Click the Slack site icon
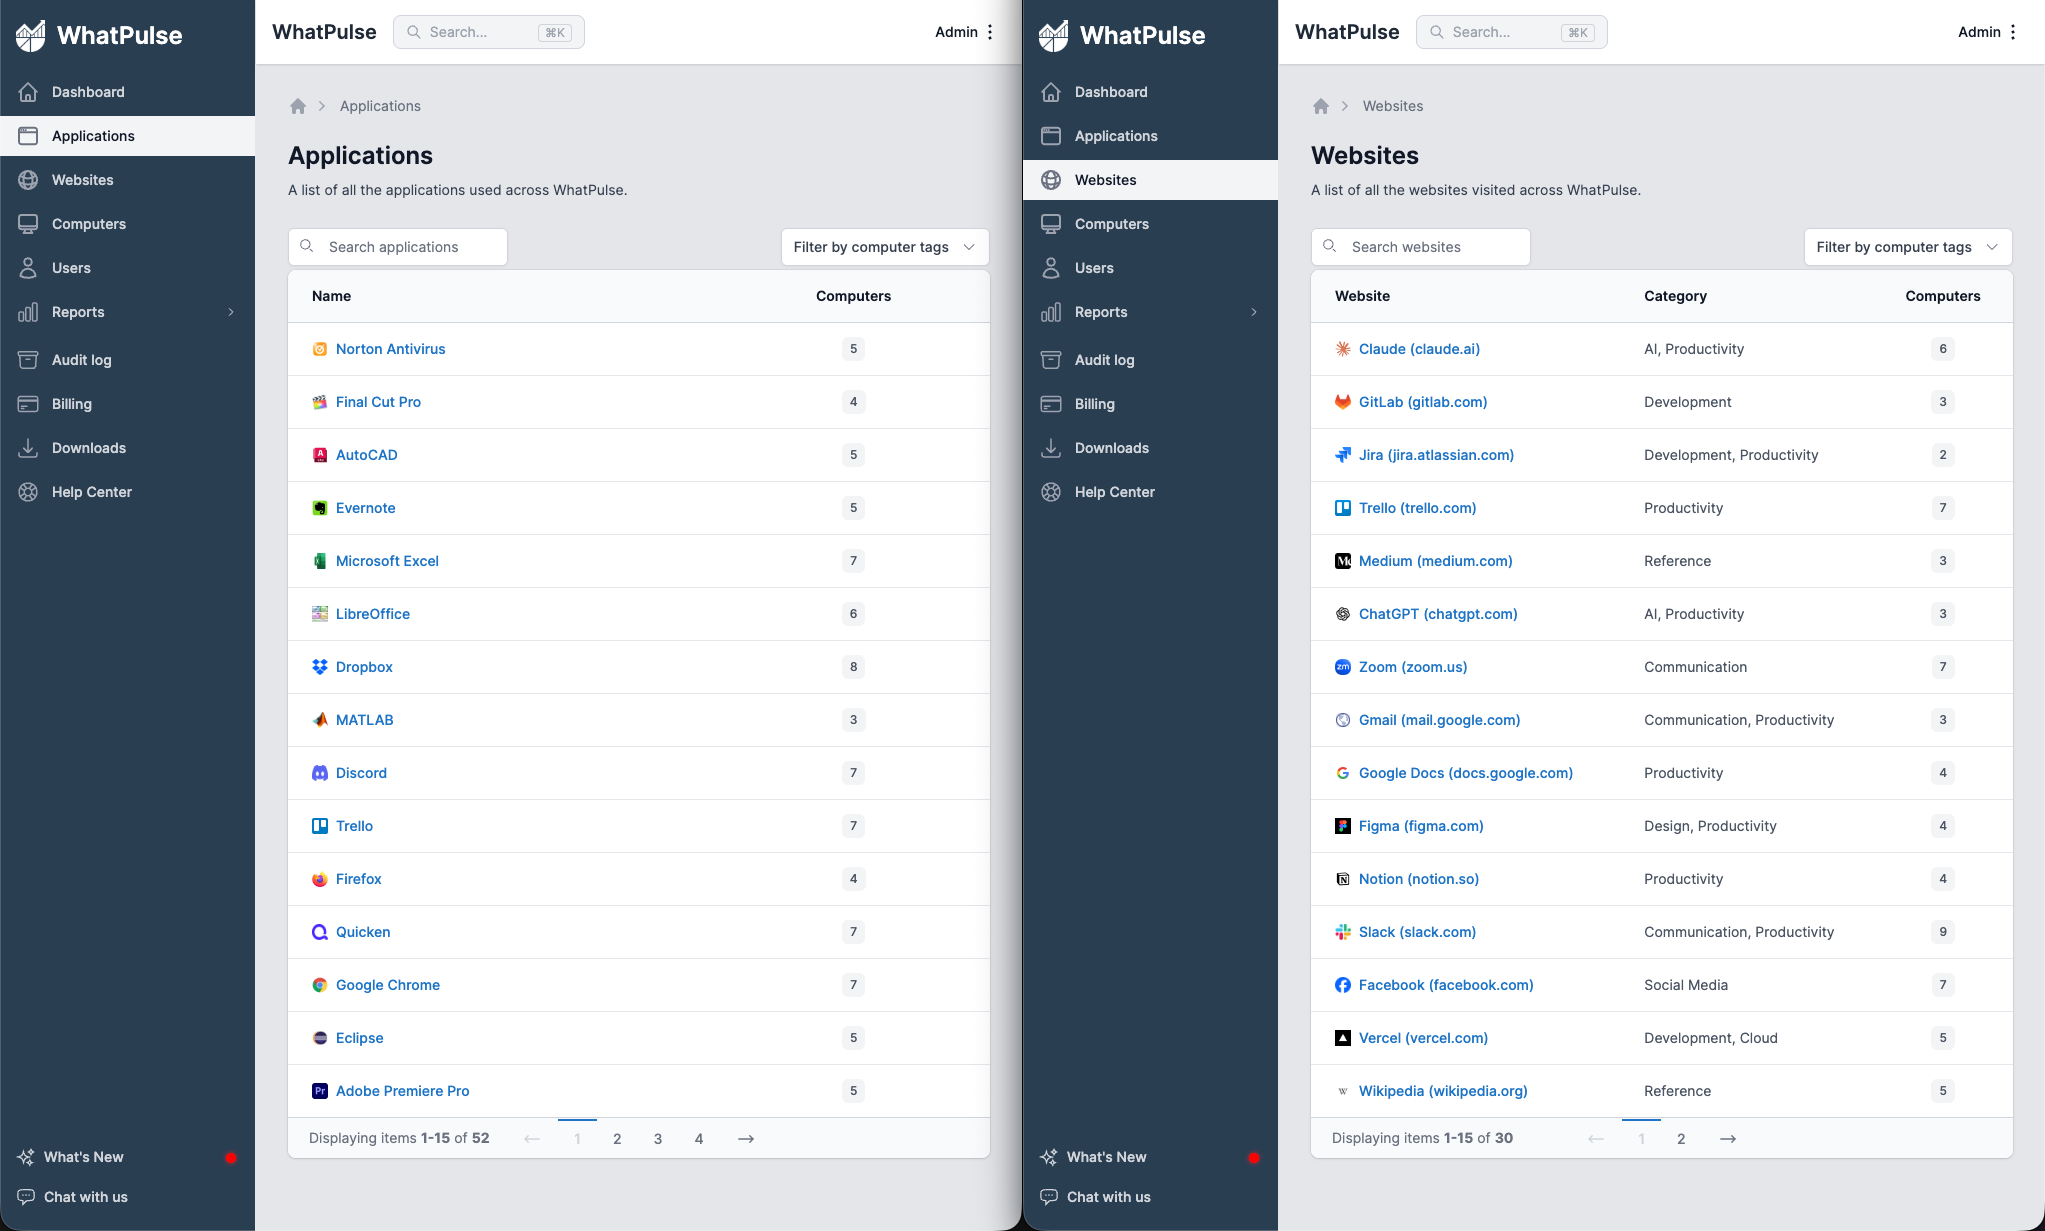The image size is (2045, 1231). pos(1343,932)
